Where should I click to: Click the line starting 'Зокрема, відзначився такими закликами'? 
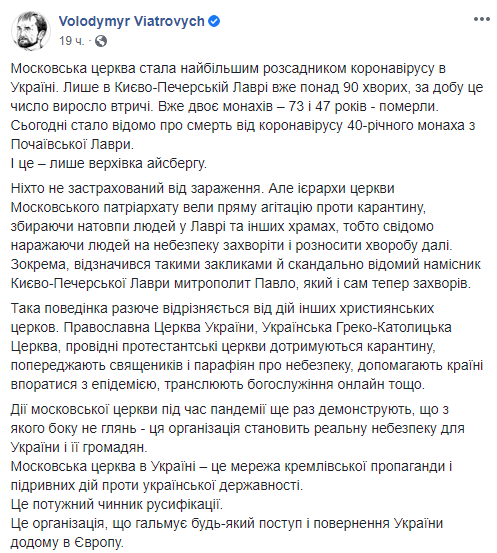point(246,265)
